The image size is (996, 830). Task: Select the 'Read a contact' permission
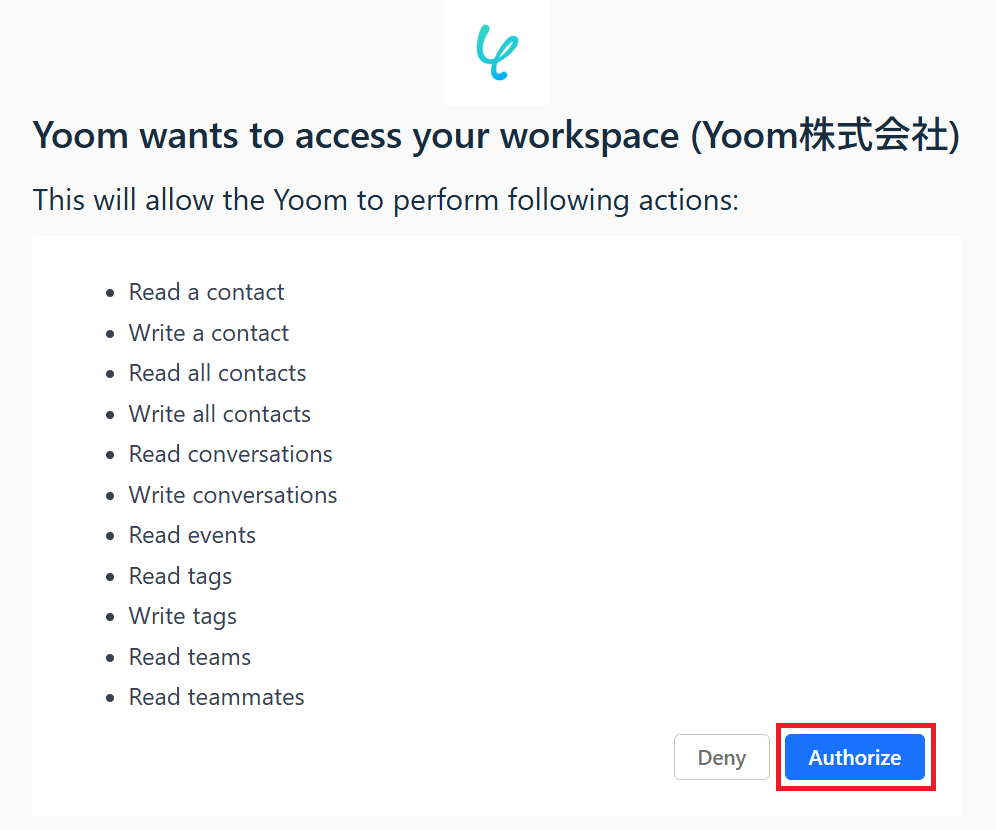206,292
